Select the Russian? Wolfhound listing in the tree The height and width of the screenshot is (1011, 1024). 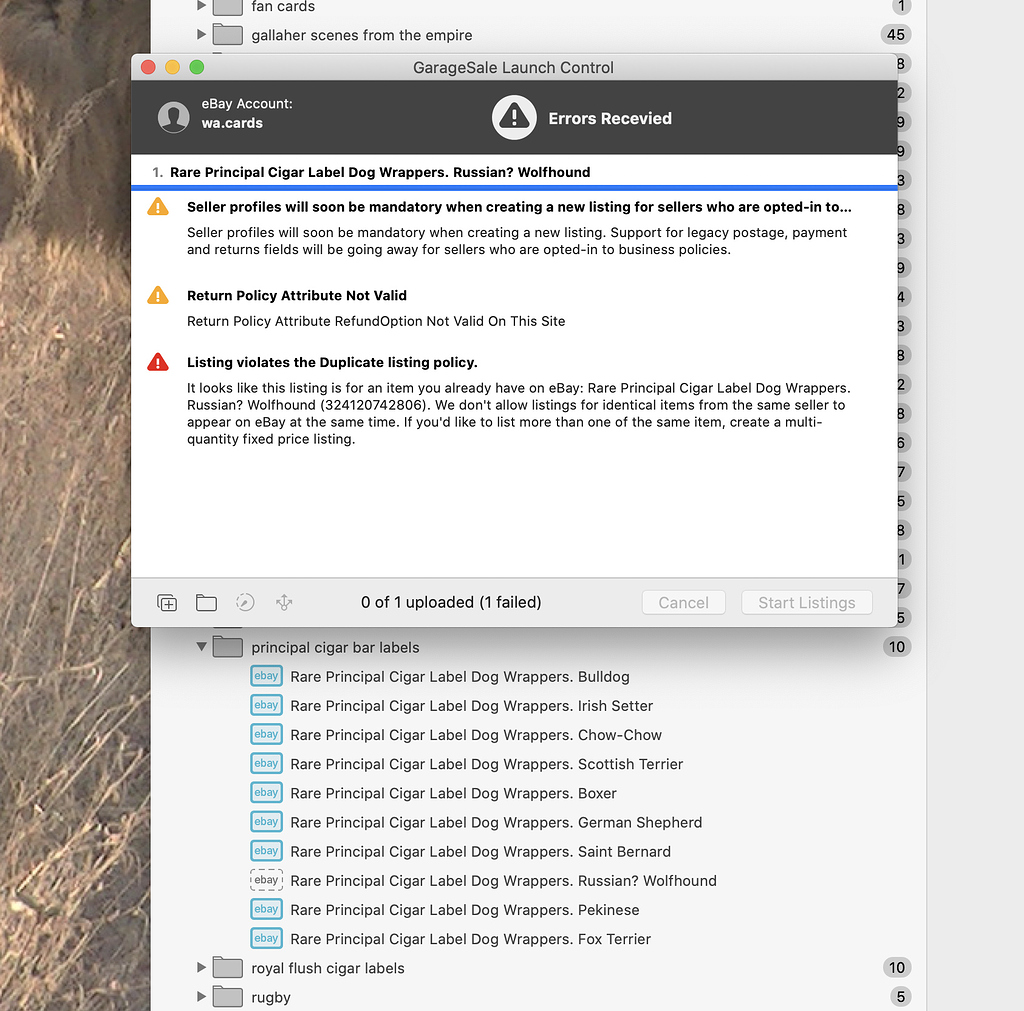pos(504,881)
